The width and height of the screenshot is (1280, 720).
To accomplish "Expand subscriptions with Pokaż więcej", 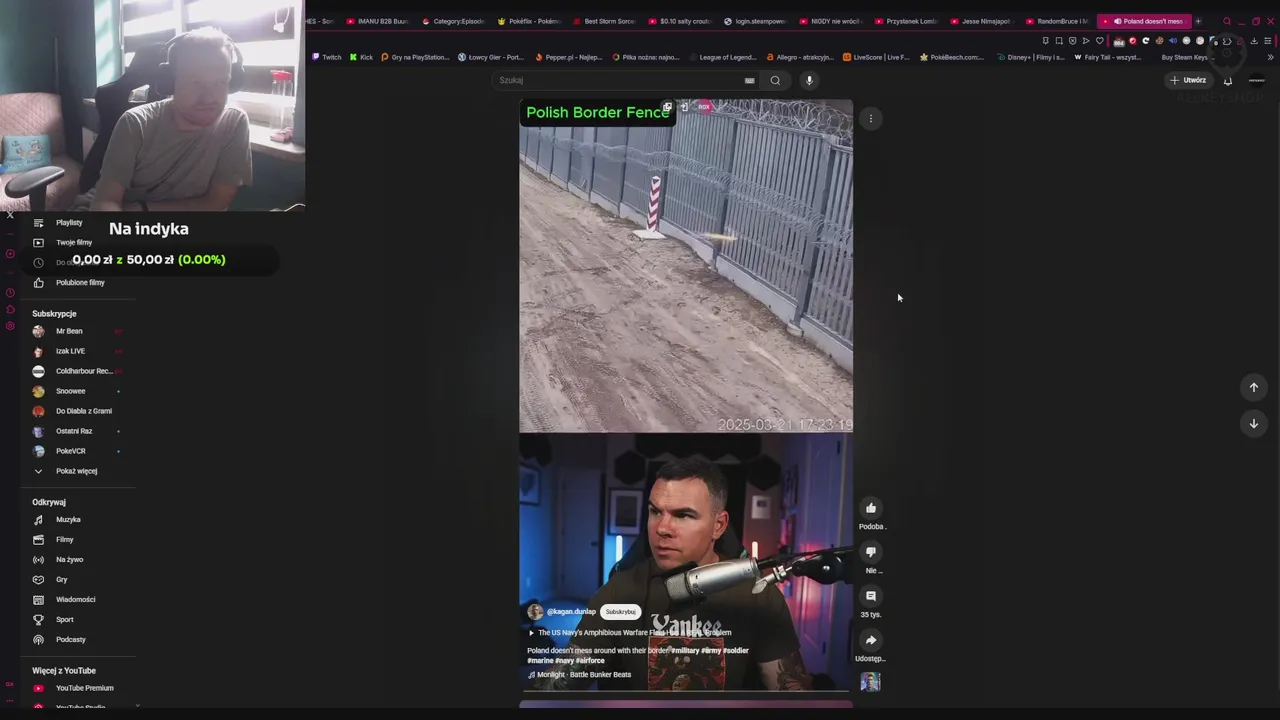I will [76, 471].
